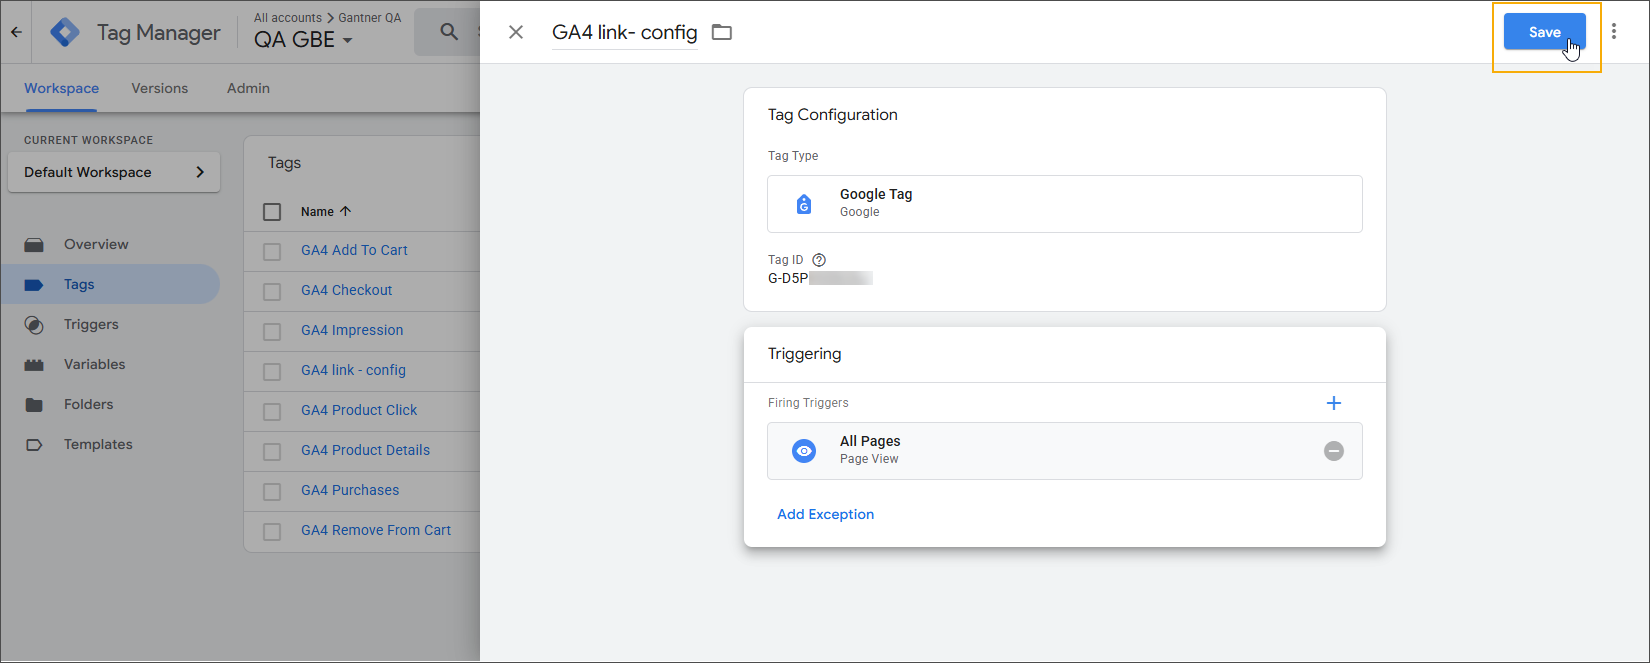This screenshot has width=1650, height=663.
Task: Switch to the Versions tab
Action: (x=160, y=88)
